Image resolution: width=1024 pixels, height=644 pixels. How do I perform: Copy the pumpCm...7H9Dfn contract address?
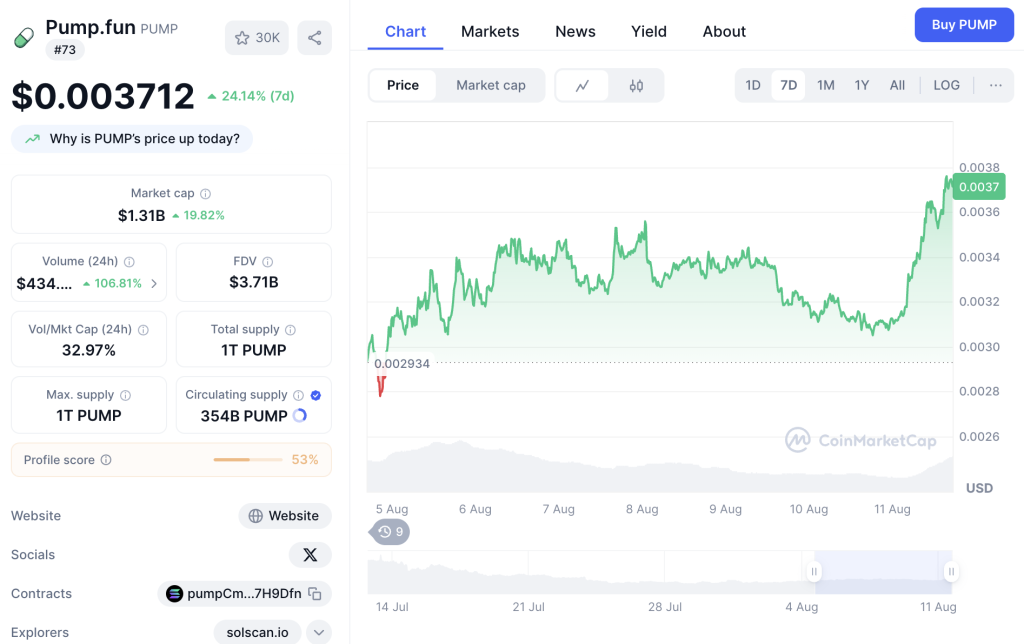pyautogui.click(x=315, y=594)
